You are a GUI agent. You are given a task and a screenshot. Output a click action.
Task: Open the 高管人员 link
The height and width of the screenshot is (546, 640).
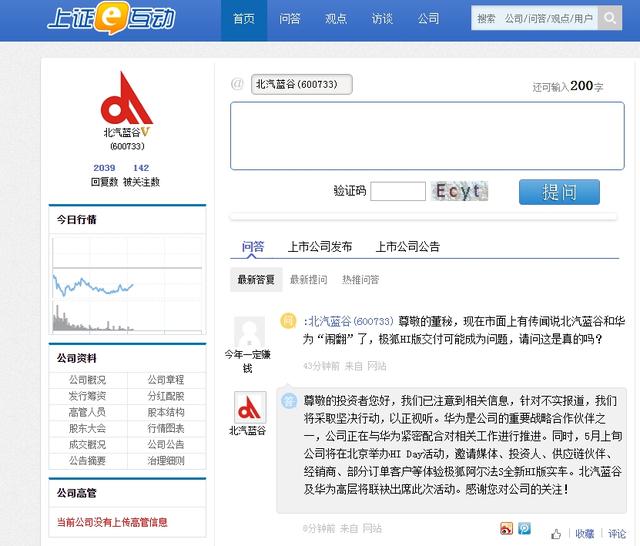[87, 412]
